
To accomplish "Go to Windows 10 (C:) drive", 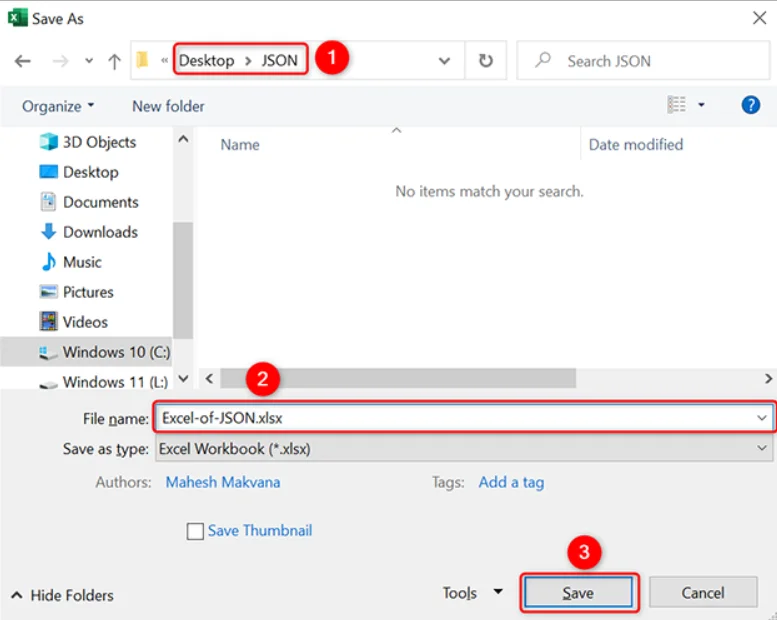I will pyautogui.click(x=115, y=352).
